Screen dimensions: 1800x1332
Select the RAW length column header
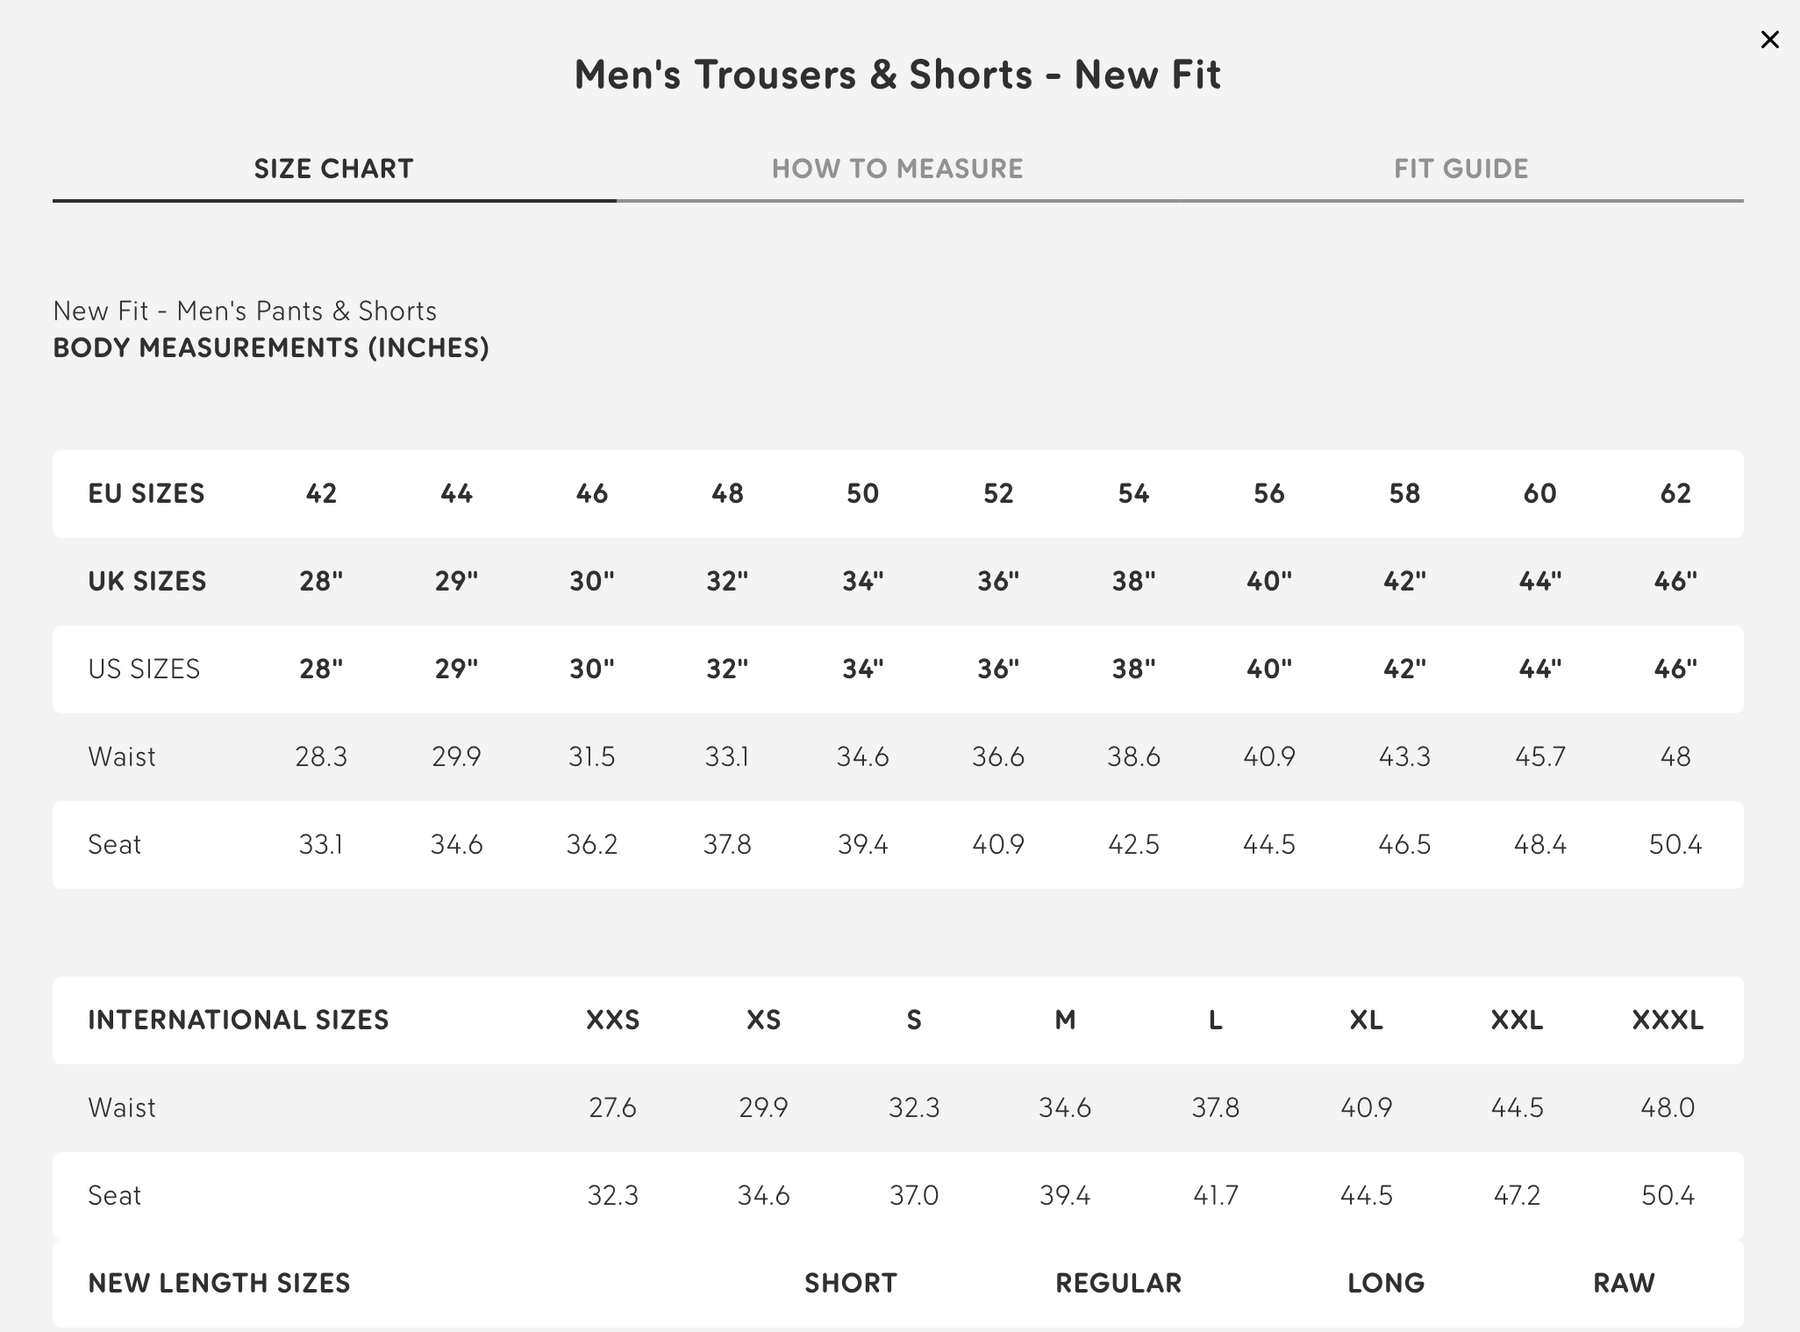[1623, 1283]
